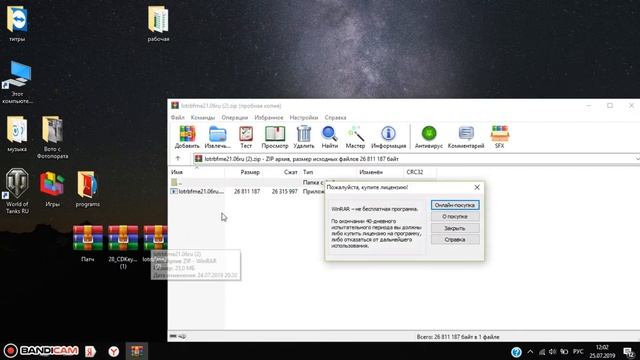
Task: Click the О покупке button
Action: [455, 216]
